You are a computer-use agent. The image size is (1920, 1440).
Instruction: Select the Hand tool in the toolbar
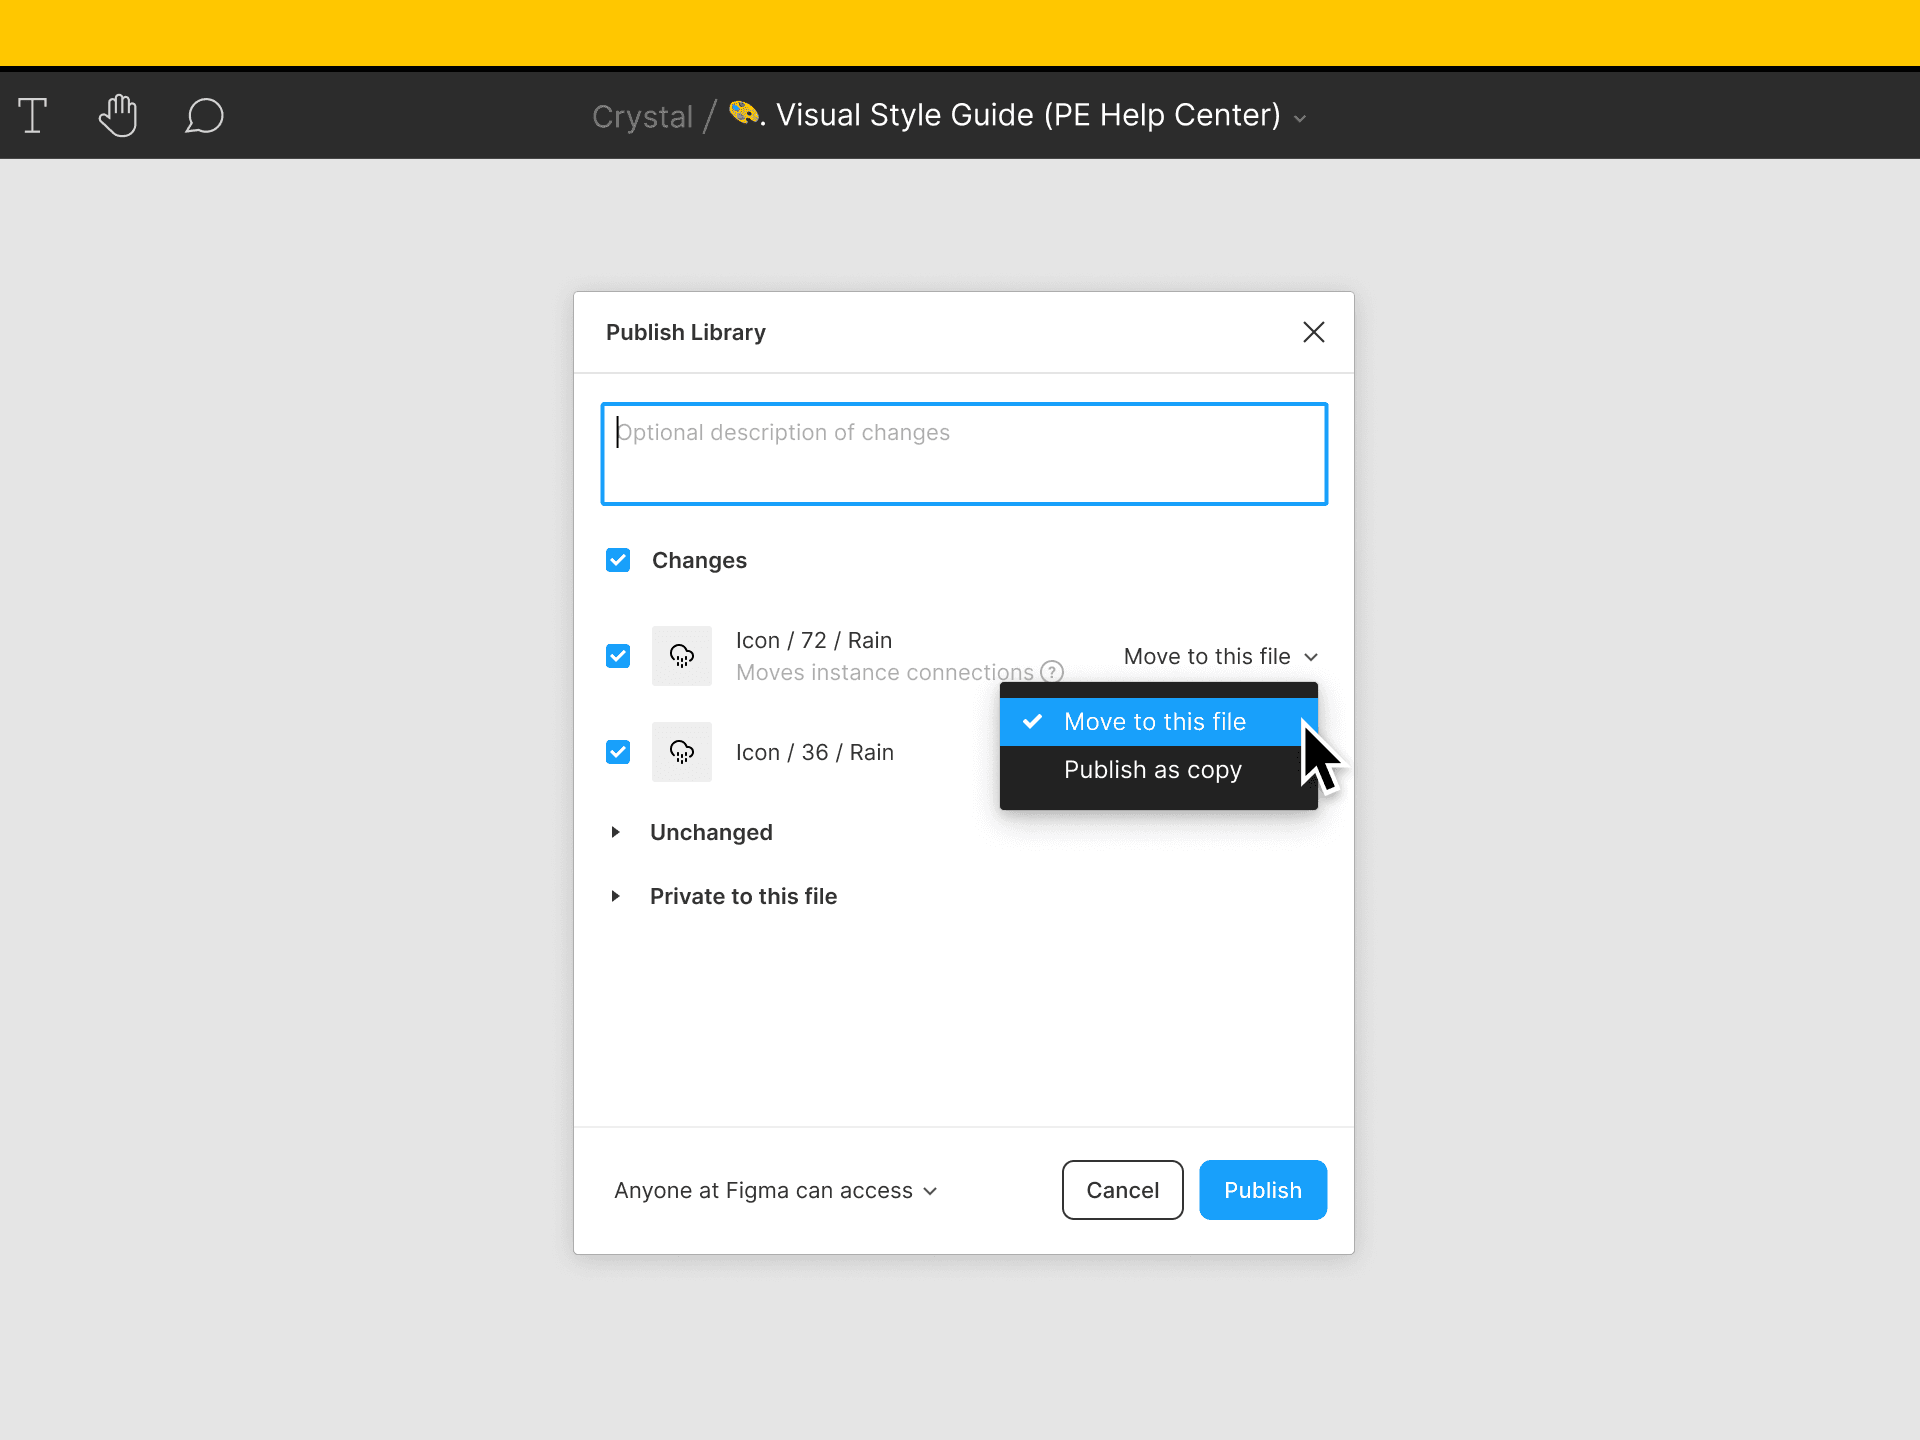(118, 115)
